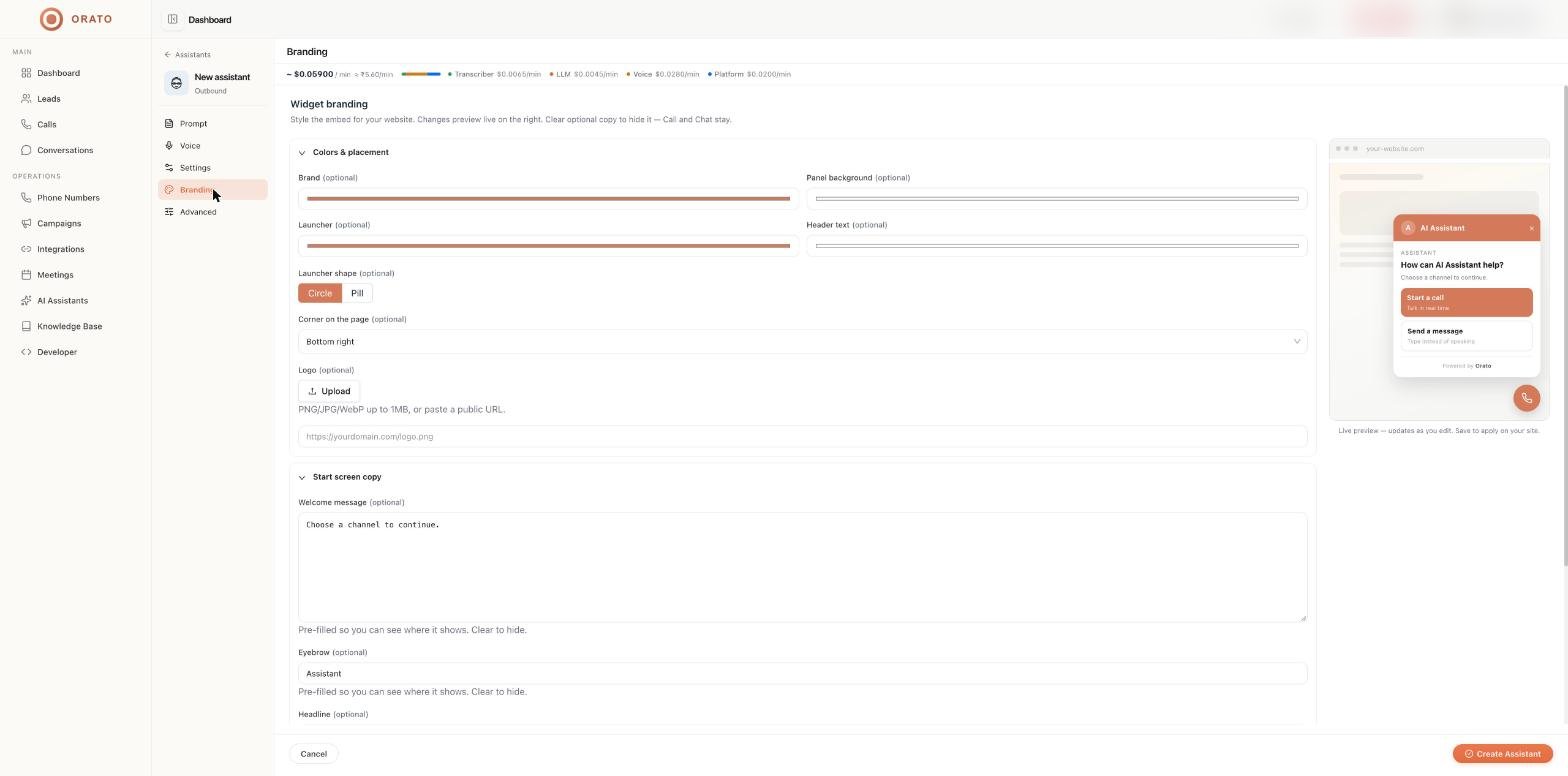The height and width of the screenshot is (776, 1568).
Task: Open the Header text color picker
Action: [x=1057, y=246]
